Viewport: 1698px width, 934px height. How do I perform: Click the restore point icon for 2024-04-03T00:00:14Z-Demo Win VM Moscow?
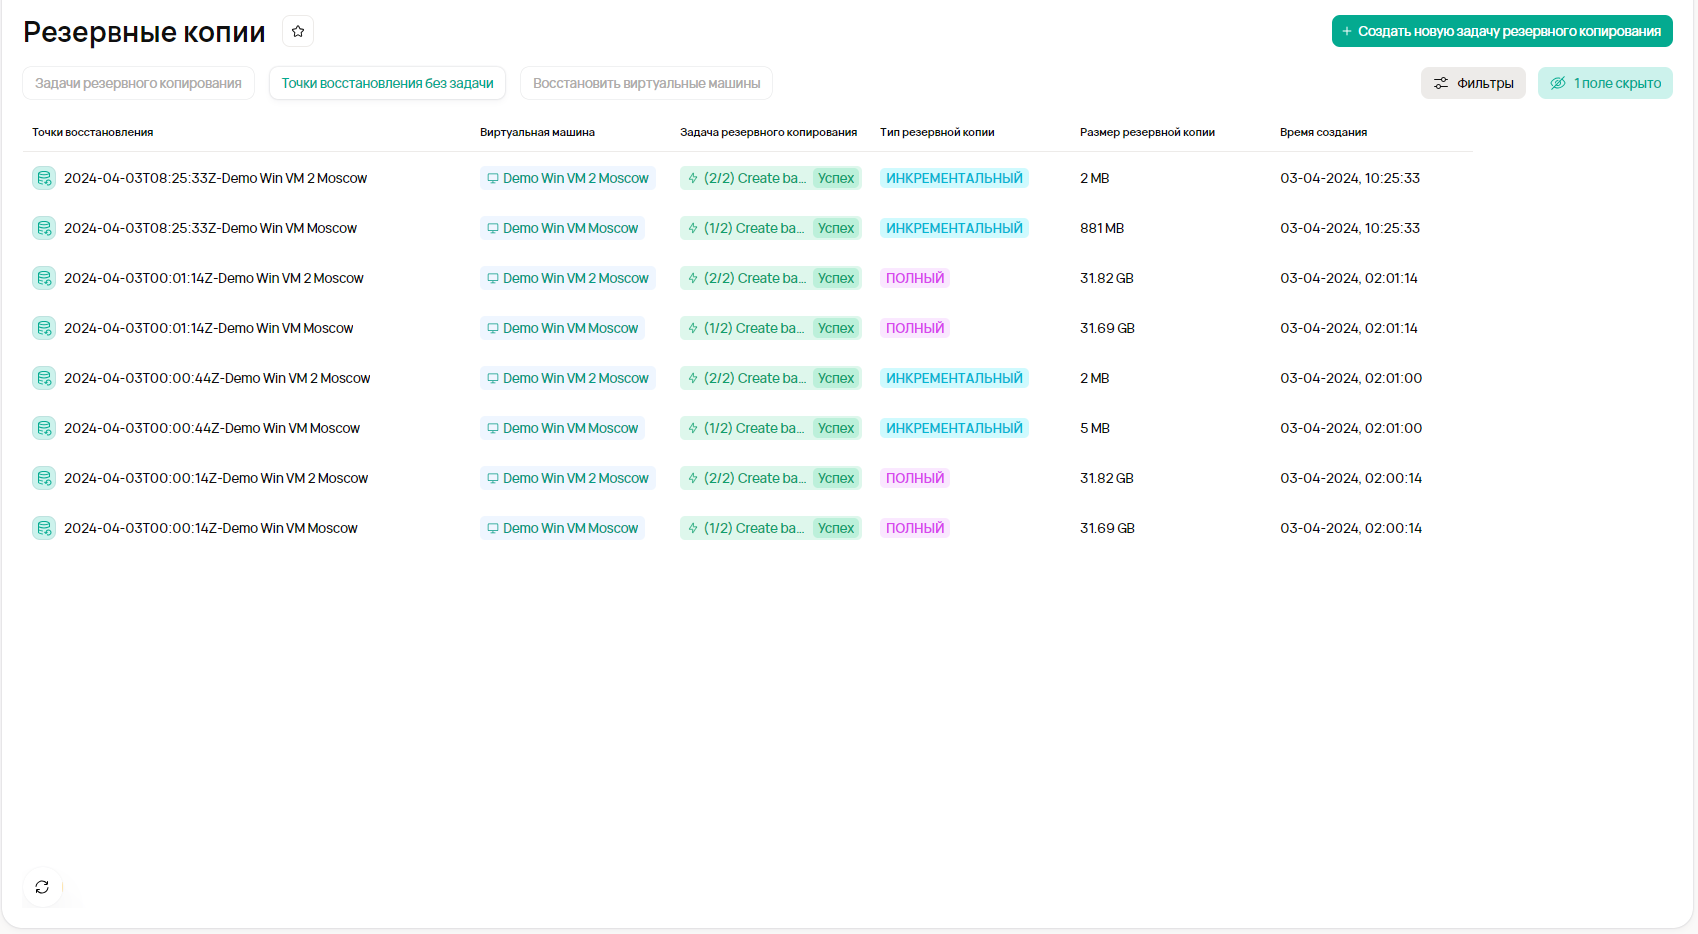click(44, 528)
